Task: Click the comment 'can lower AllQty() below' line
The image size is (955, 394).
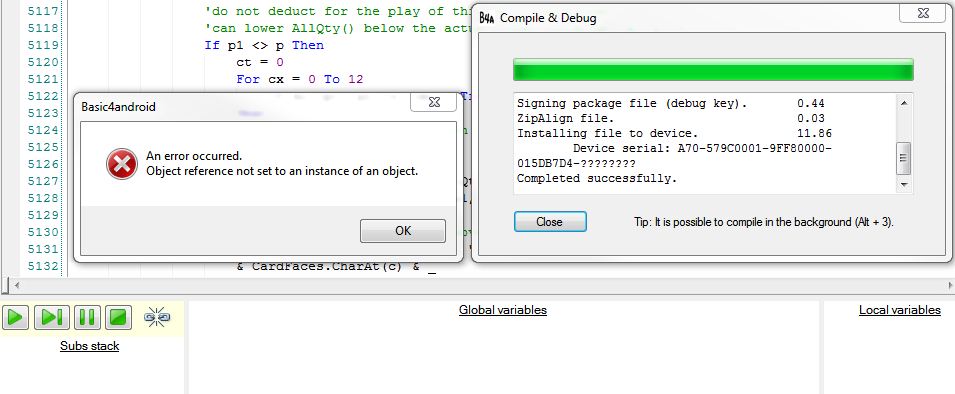Action: point(337,28)
